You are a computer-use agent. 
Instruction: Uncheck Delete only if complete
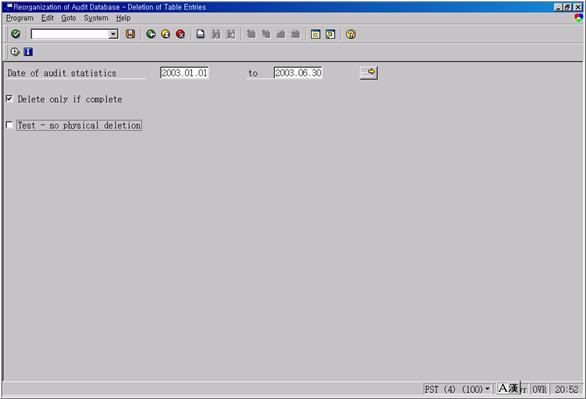coord(9,99)
